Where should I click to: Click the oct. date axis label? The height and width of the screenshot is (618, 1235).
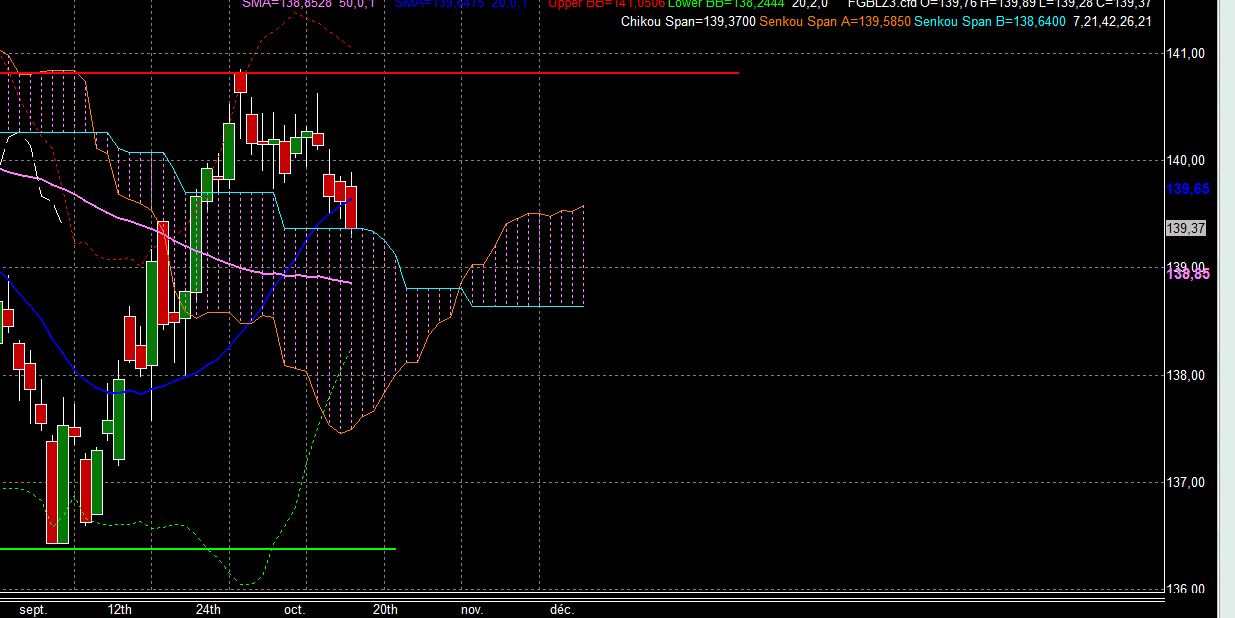[x=295, y=609]
